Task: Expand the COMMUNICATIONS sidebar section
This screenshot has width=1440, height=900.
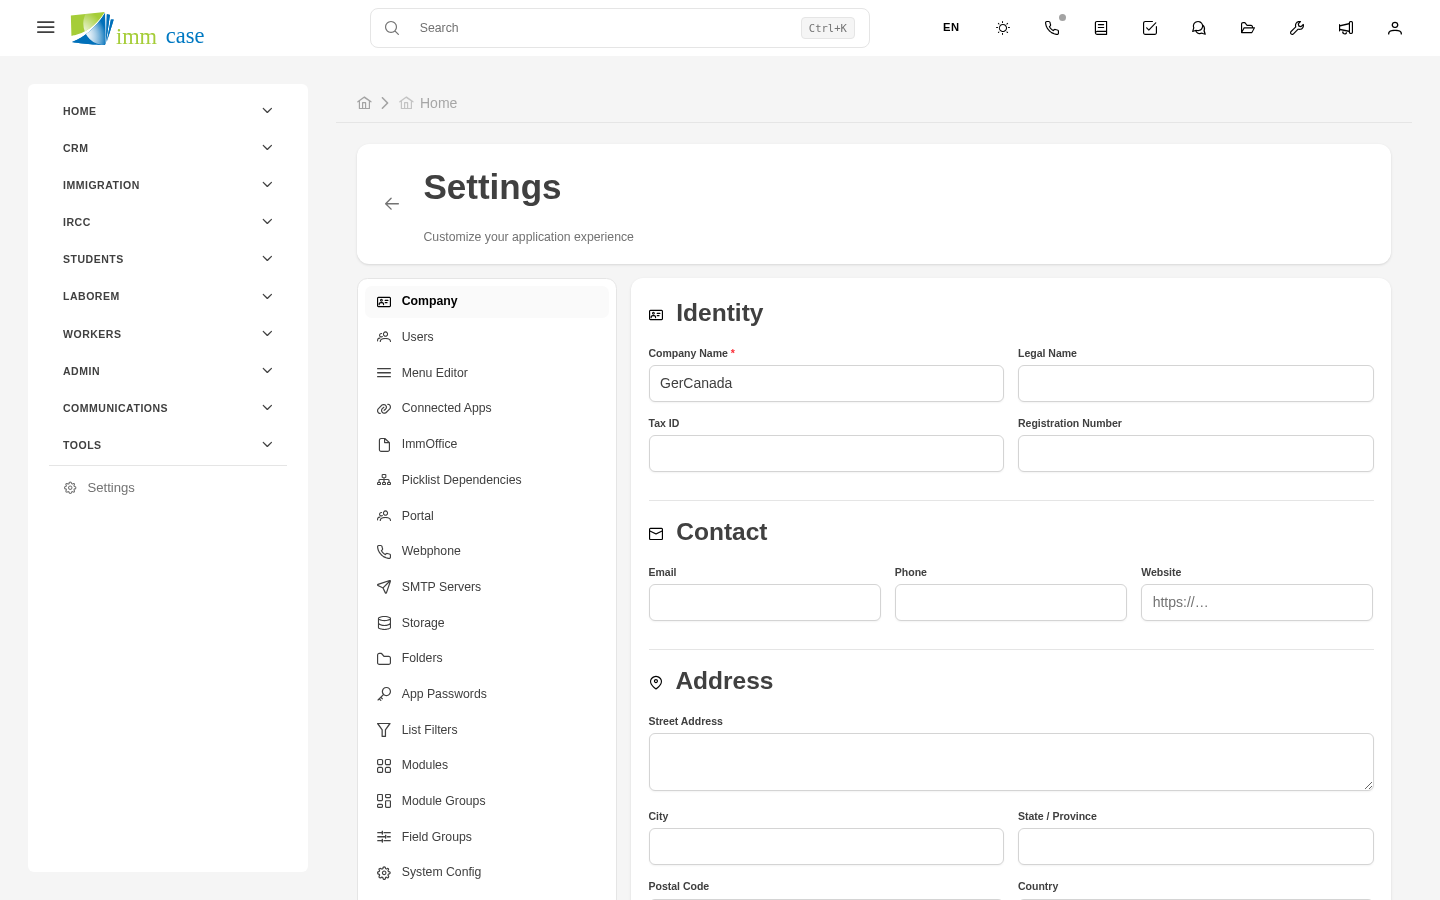Action: tap(168, 408)
